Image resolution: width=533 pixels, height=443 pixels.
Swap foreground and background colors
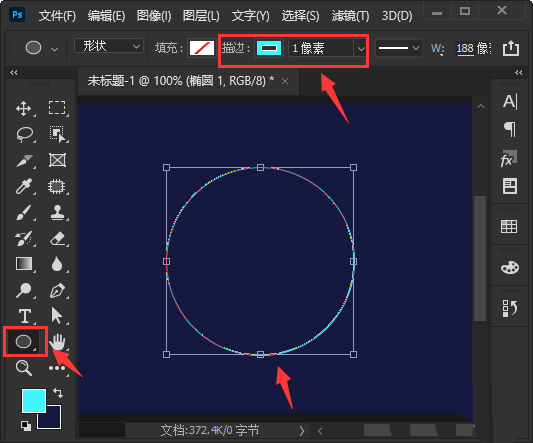(58, 393)
